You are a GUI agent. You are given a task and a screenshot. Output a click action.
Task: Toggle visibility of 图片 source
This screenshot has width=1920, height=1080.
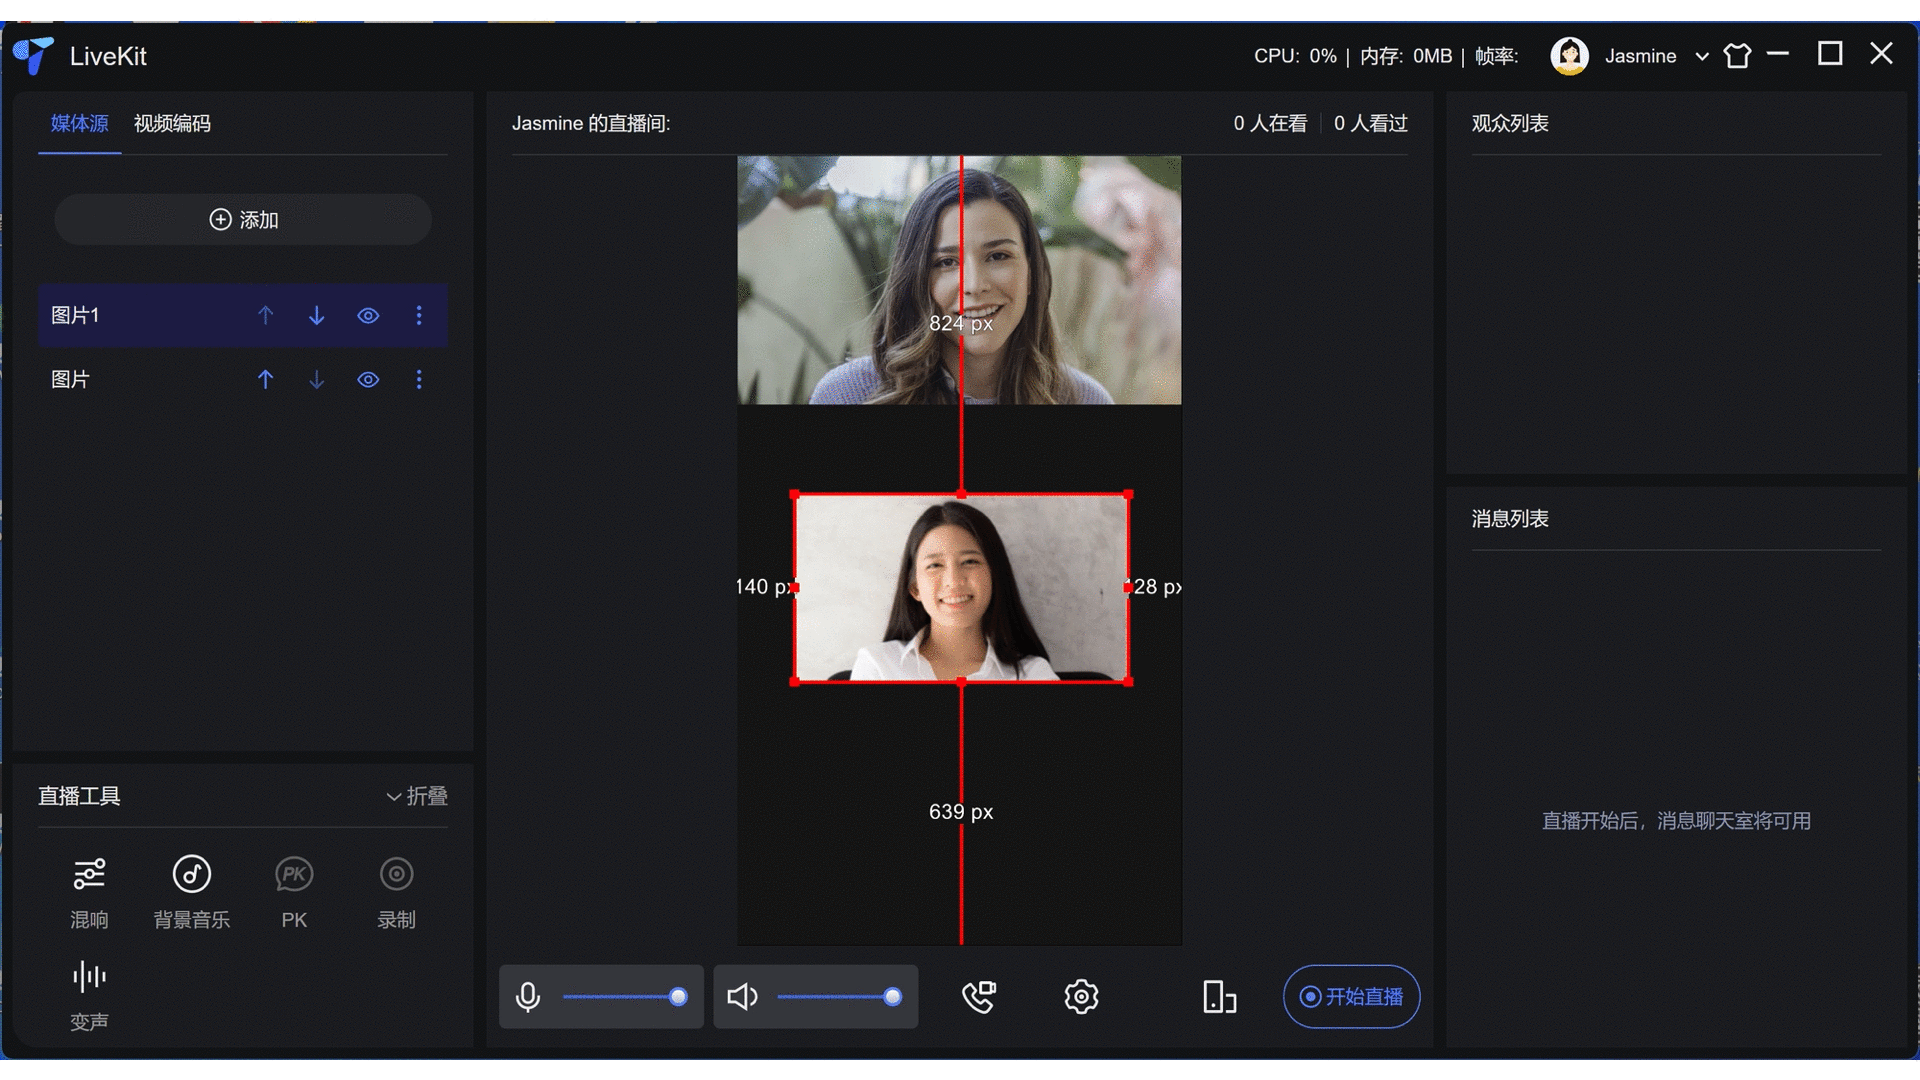368,380
